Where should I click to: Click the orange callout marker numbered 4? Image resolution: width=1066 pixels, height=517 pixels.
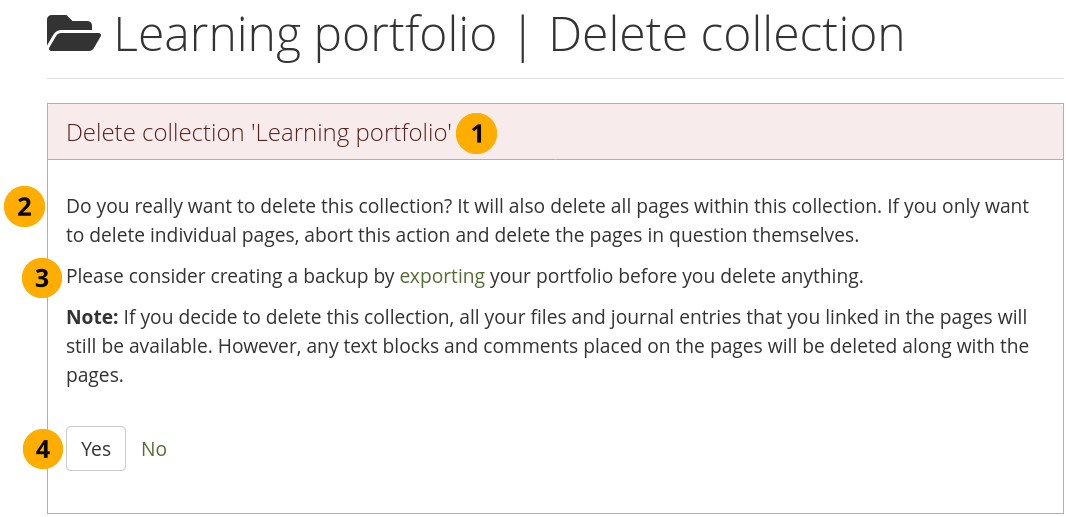tap(42, 449)
